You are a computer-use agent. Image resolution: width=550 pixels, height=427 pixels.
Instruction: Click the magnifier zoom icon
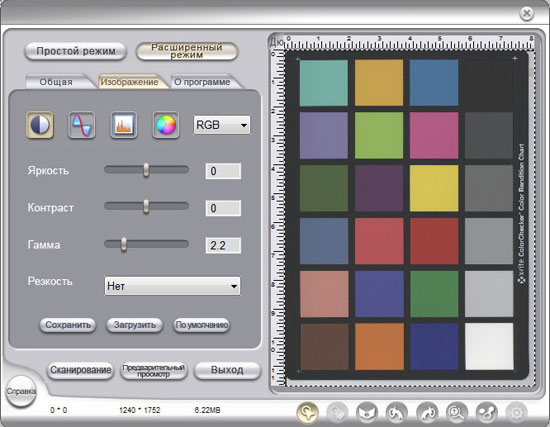(x=457, y=413)
